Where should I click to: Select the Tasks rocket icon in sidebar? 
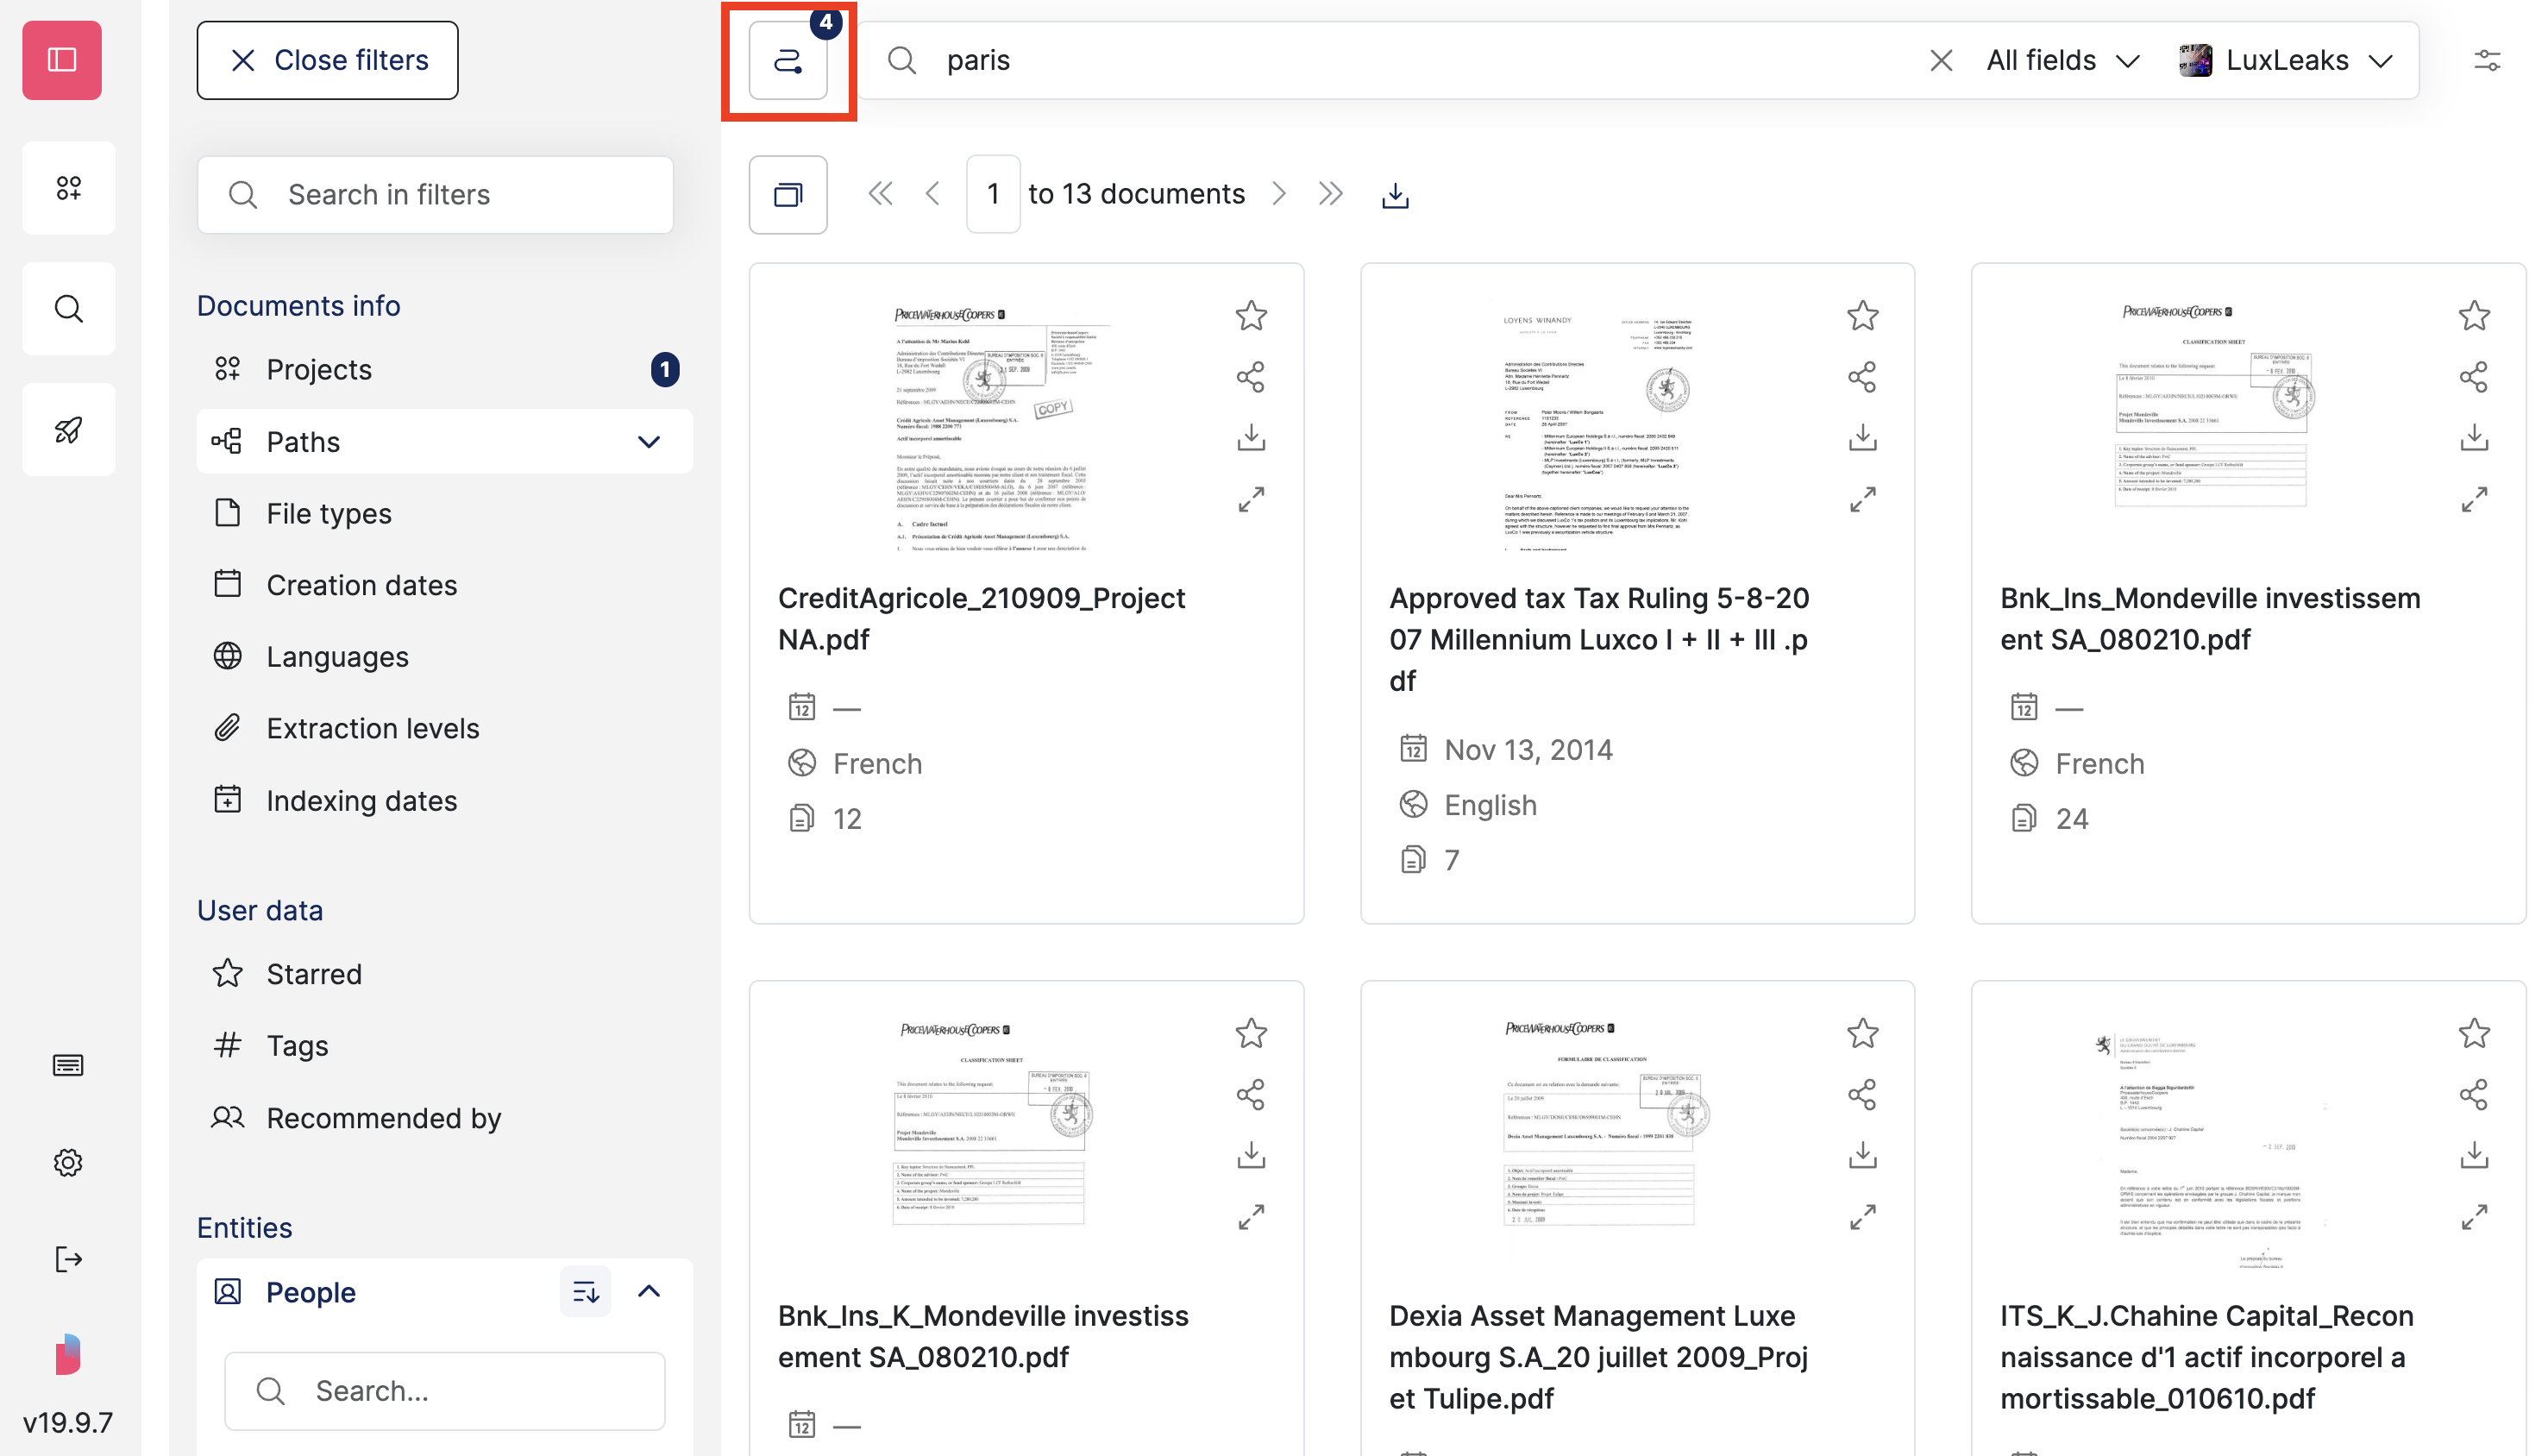[x=68, y=429]
